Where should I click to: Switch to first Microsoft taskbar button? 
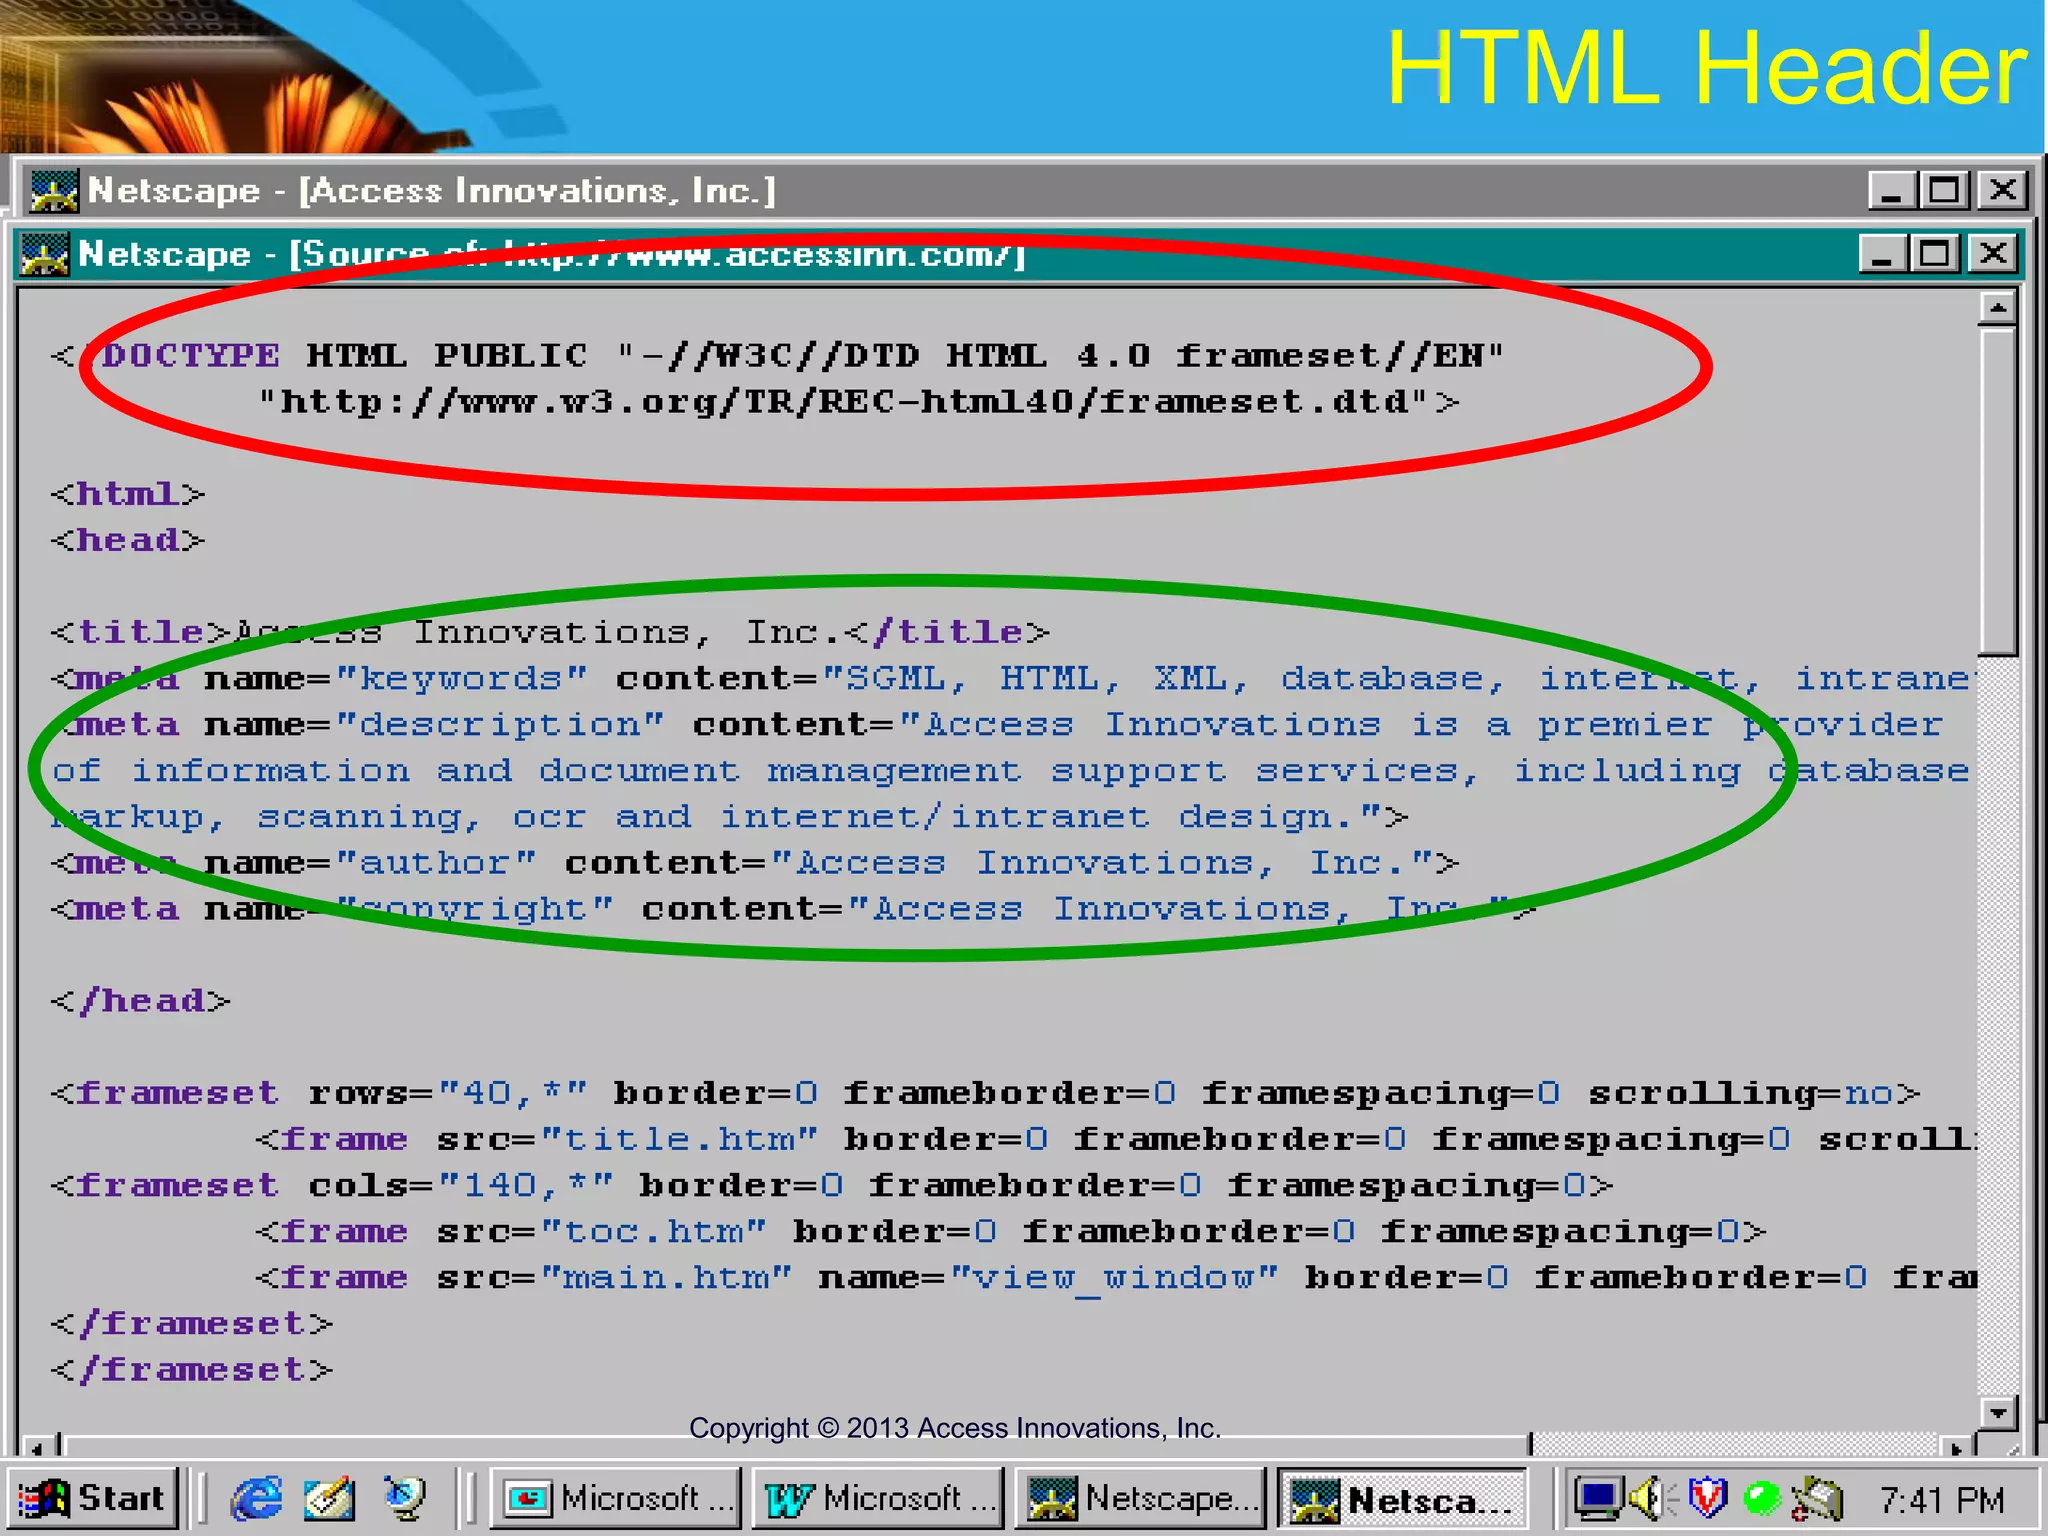[615, 1498]
